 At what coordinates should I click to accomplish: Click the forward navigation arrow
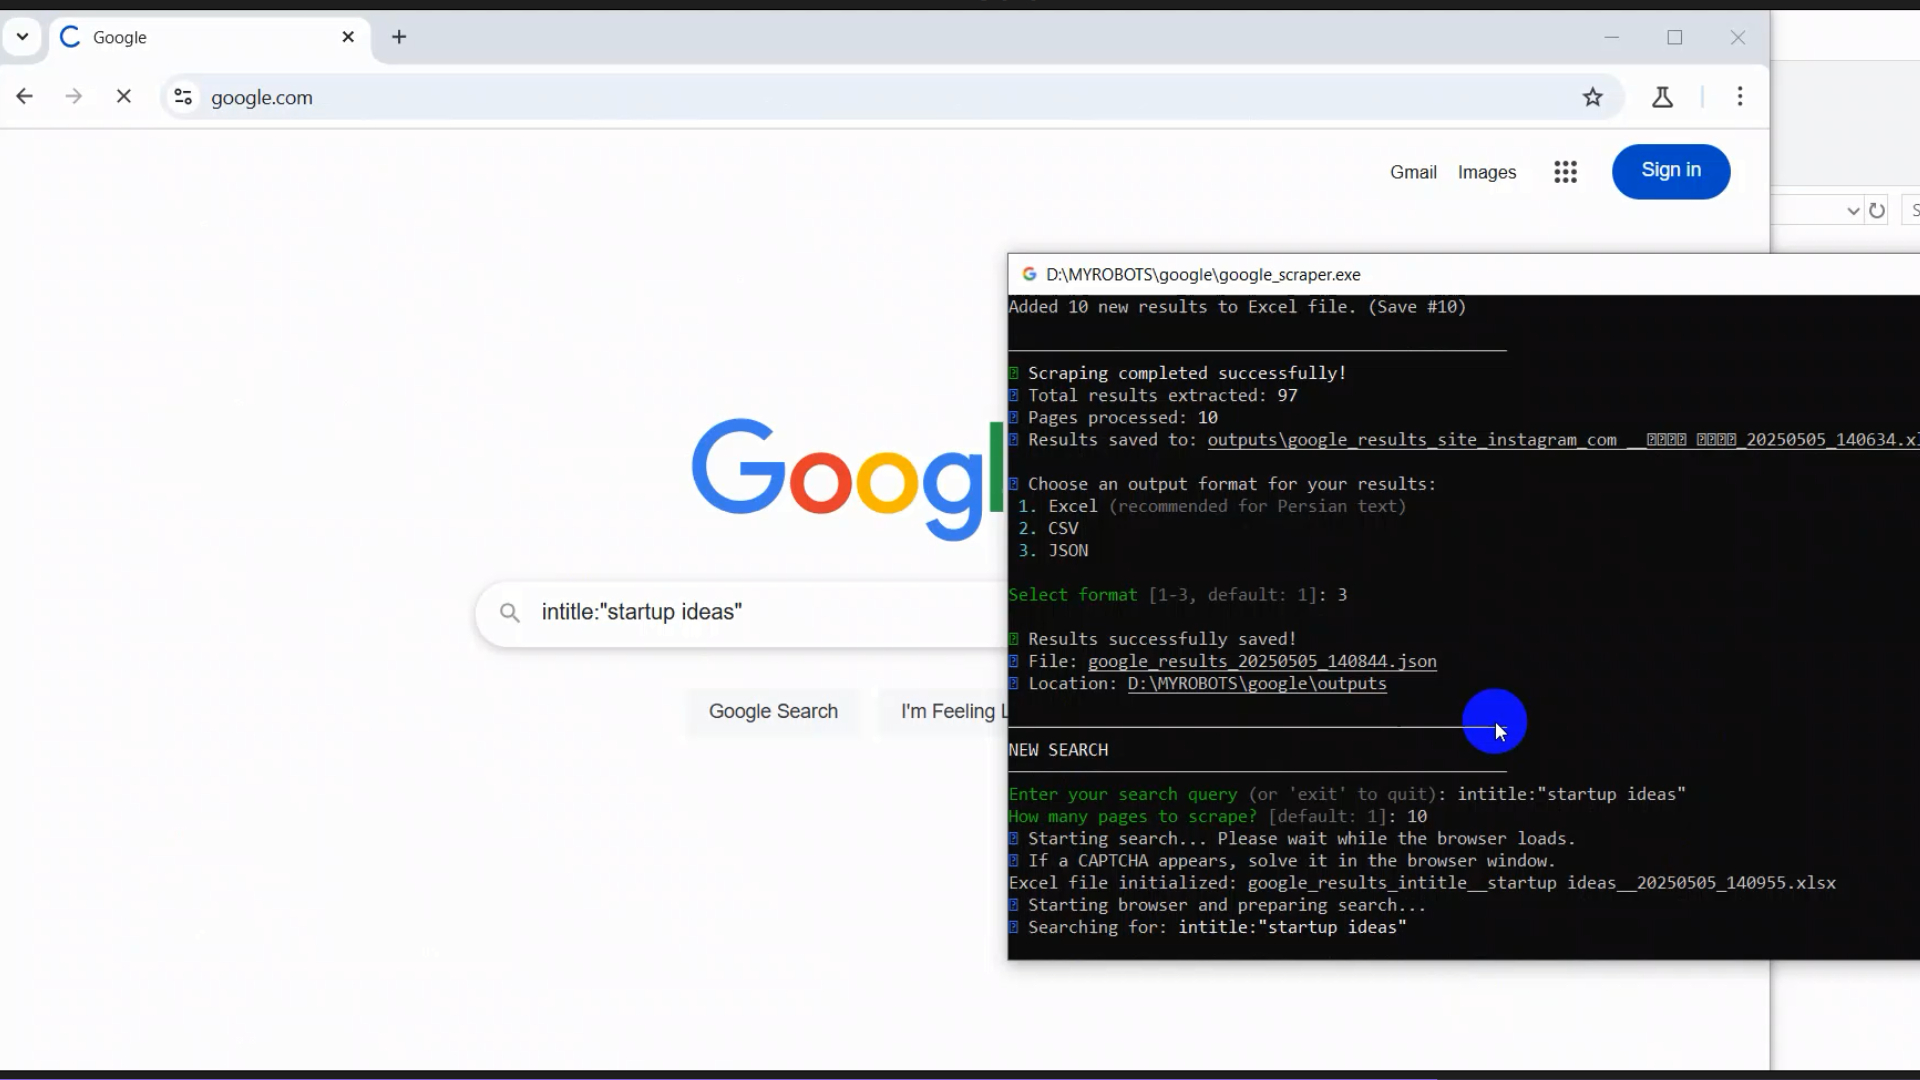[x=73, y=97]
